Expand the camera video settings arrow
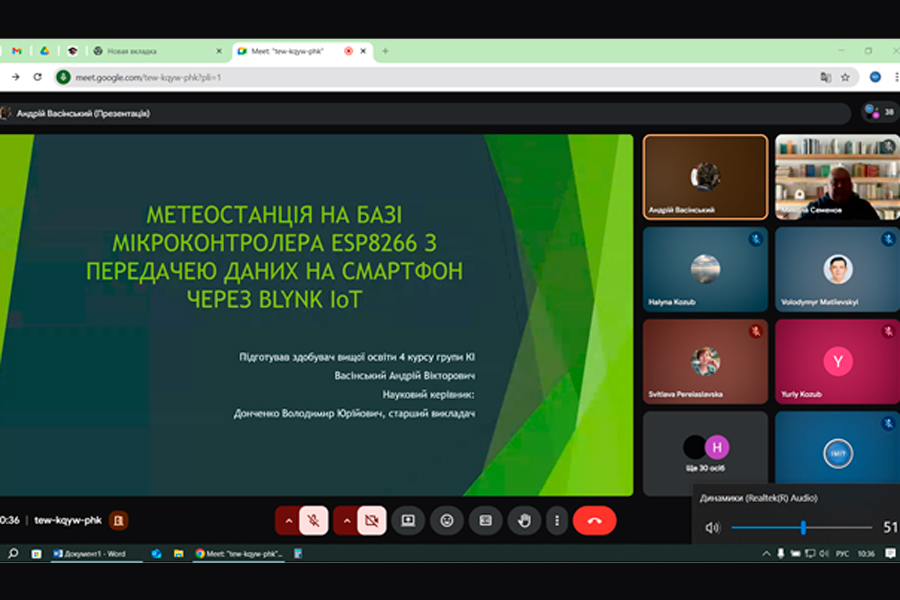 [x=346, y=521]
